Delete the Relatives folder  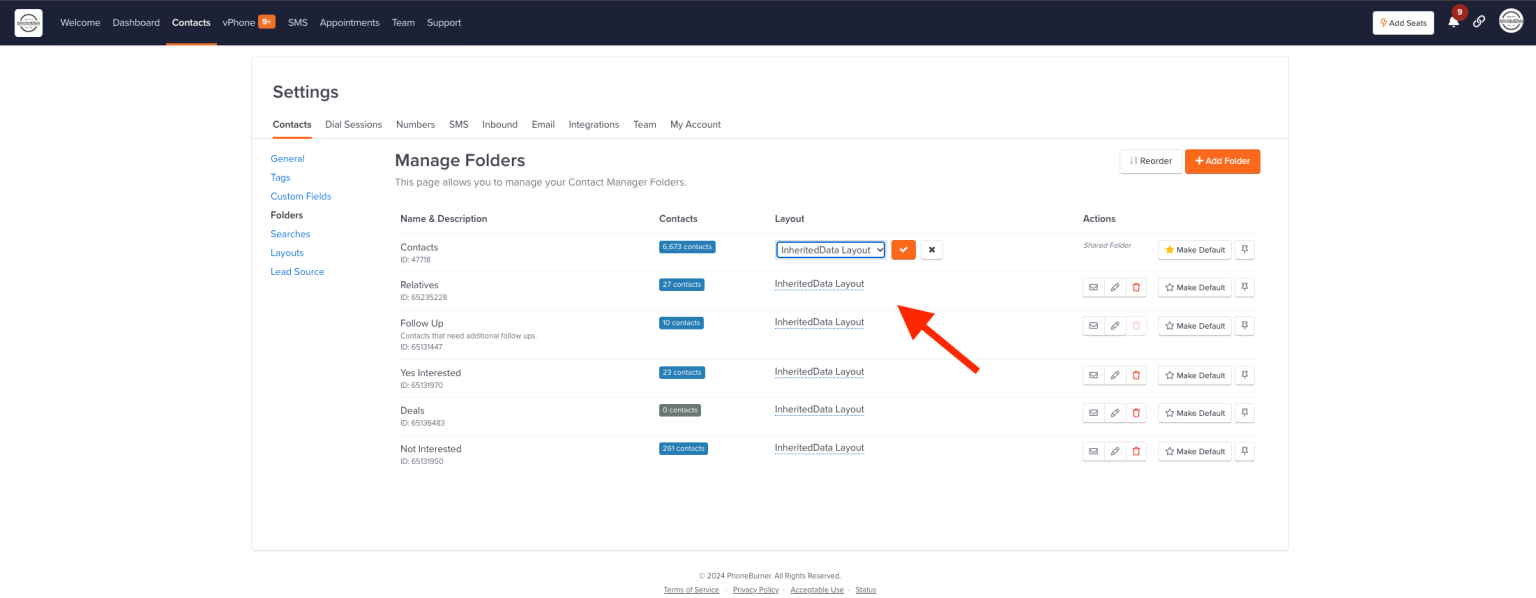pos(1135,287)
